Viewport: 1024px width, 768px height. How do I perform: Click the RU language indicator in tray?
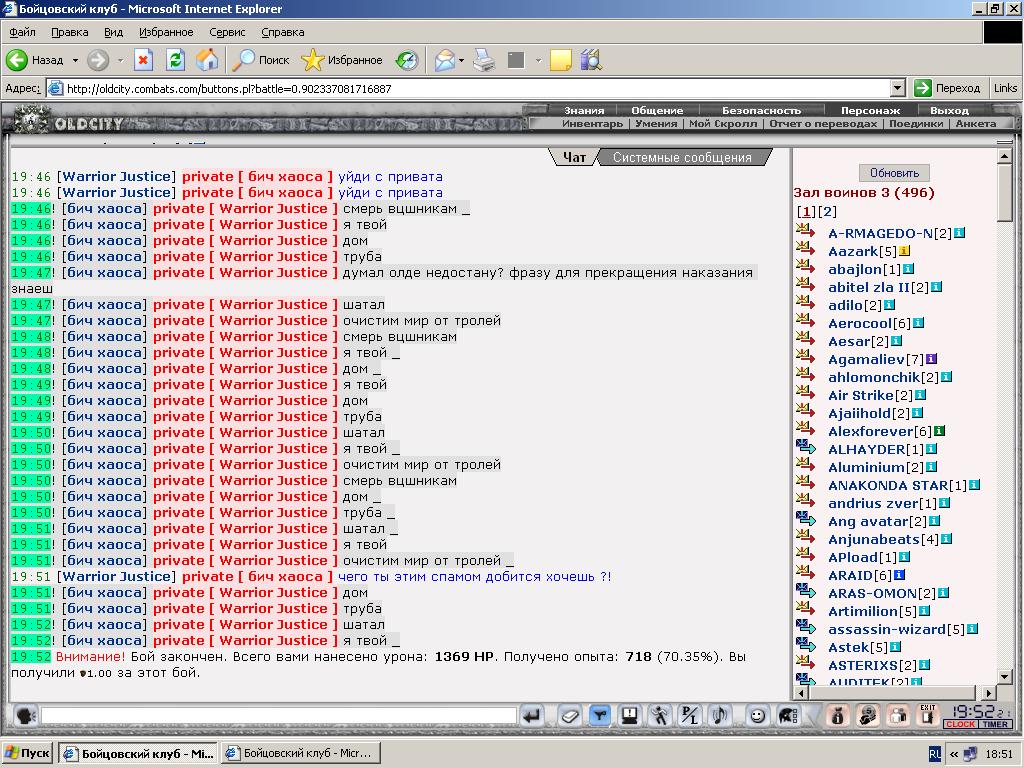(935, 754)
